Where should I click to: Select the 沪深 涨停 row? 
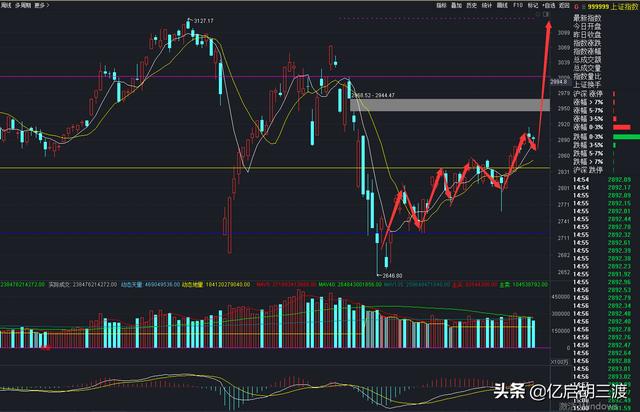tap(588, 94)
